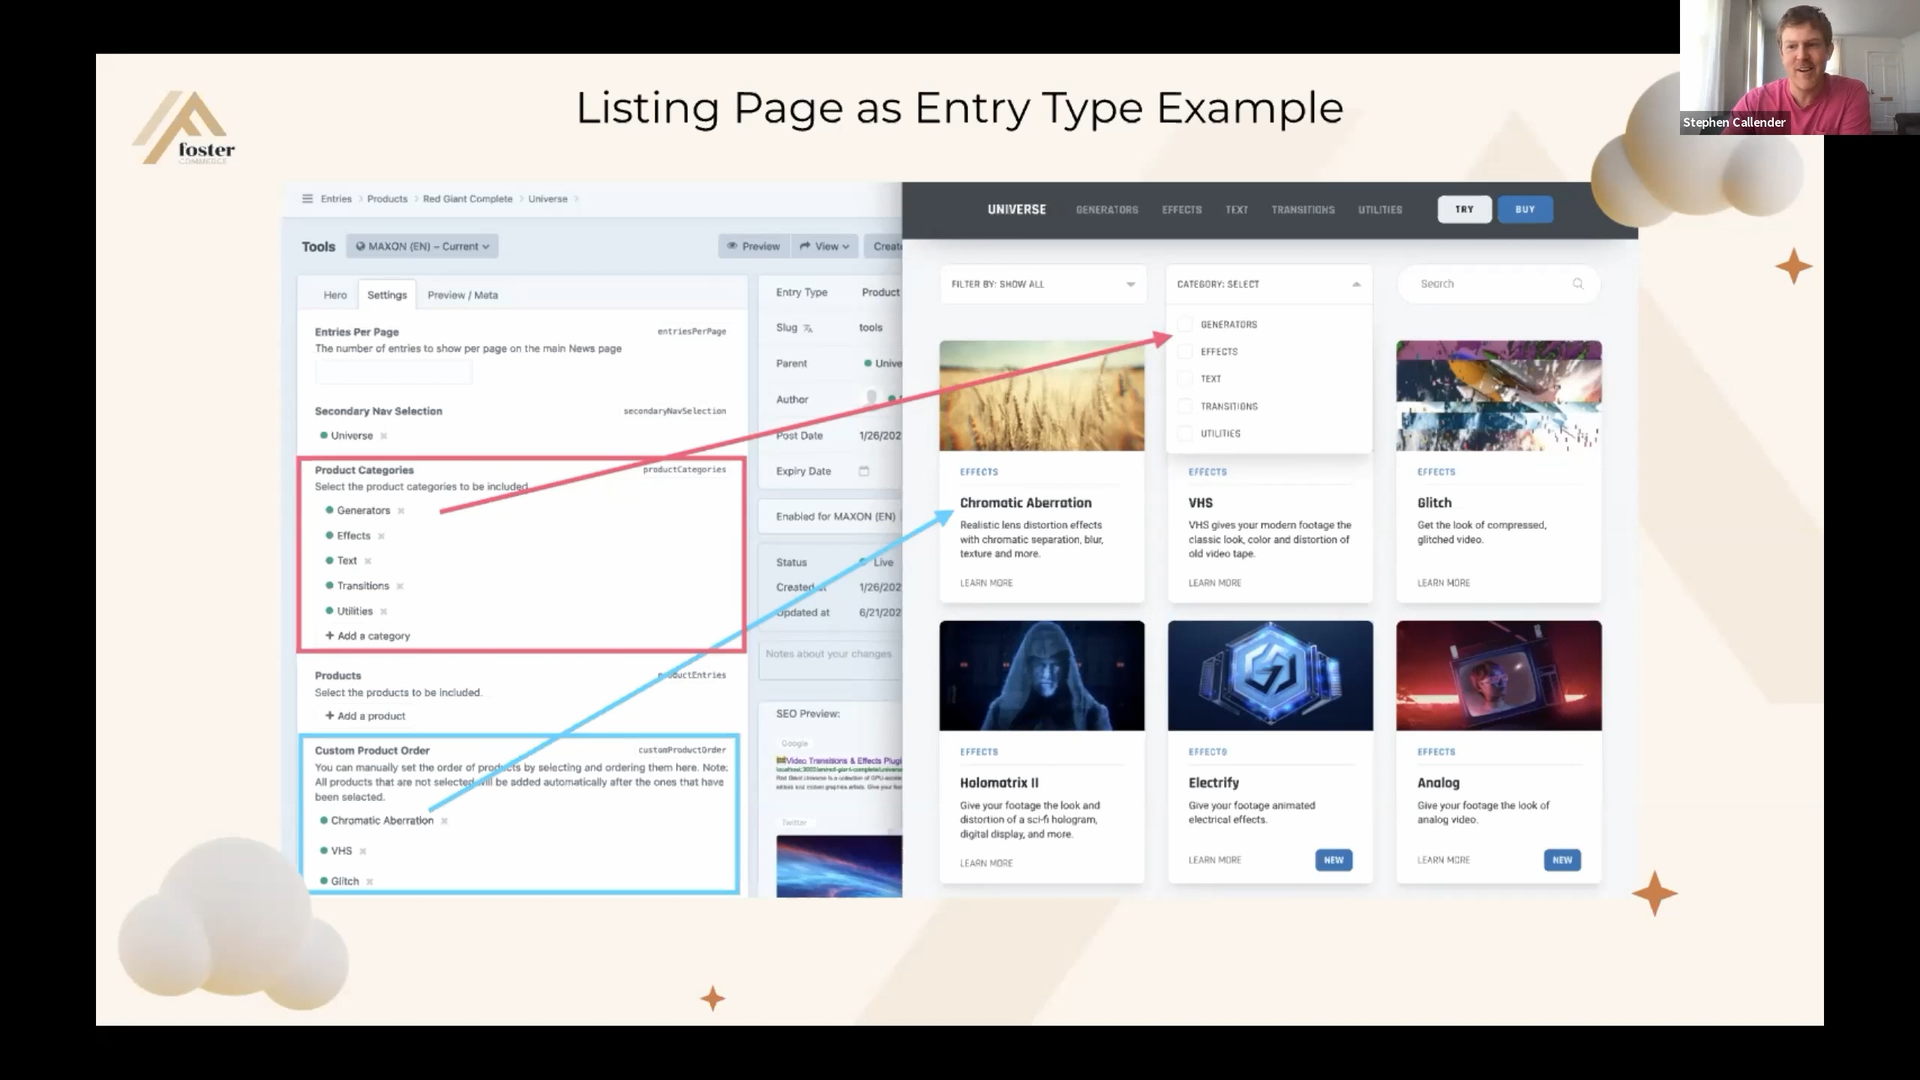Open Effects in the Universe nav
This screenshot has width=1920, height=1080.
[1182, 210]
